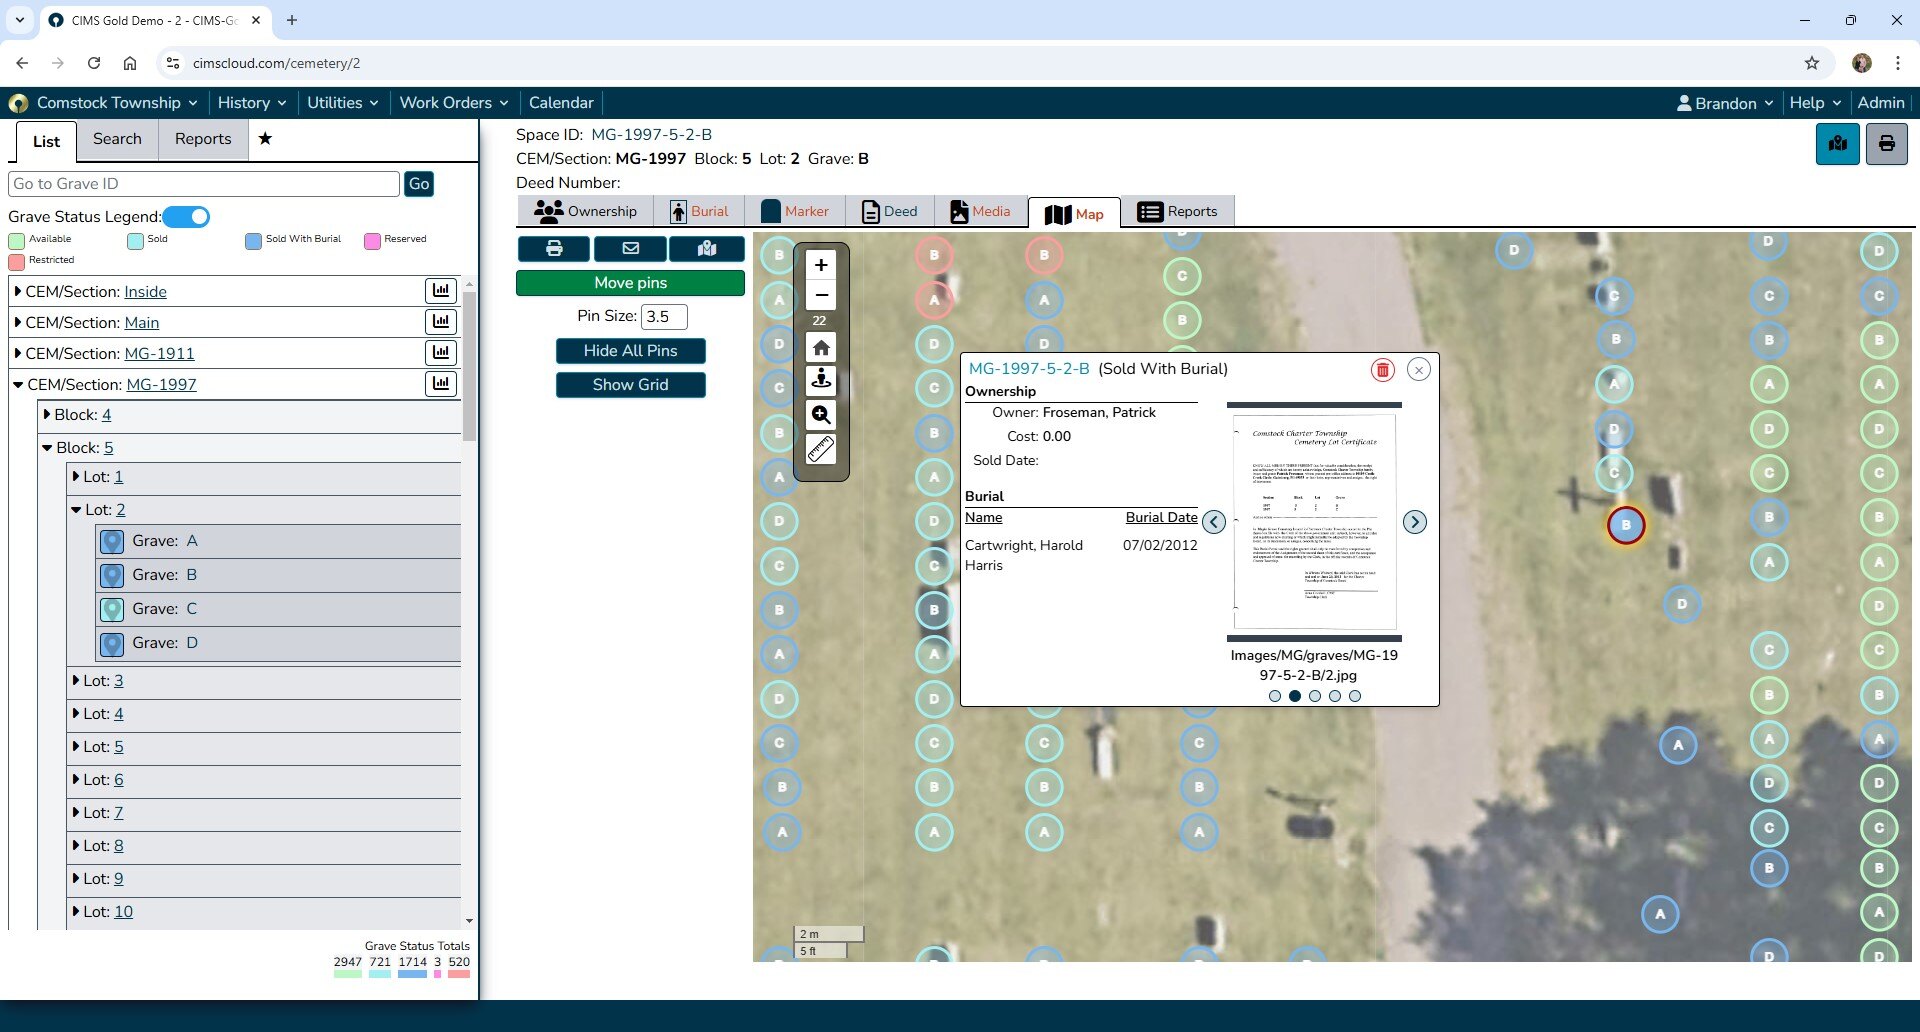The width and height of the screenshot is (1920, 1032).
Task: Click Sold With Burial blue legend swatch
Action: (x=253, y=240)
